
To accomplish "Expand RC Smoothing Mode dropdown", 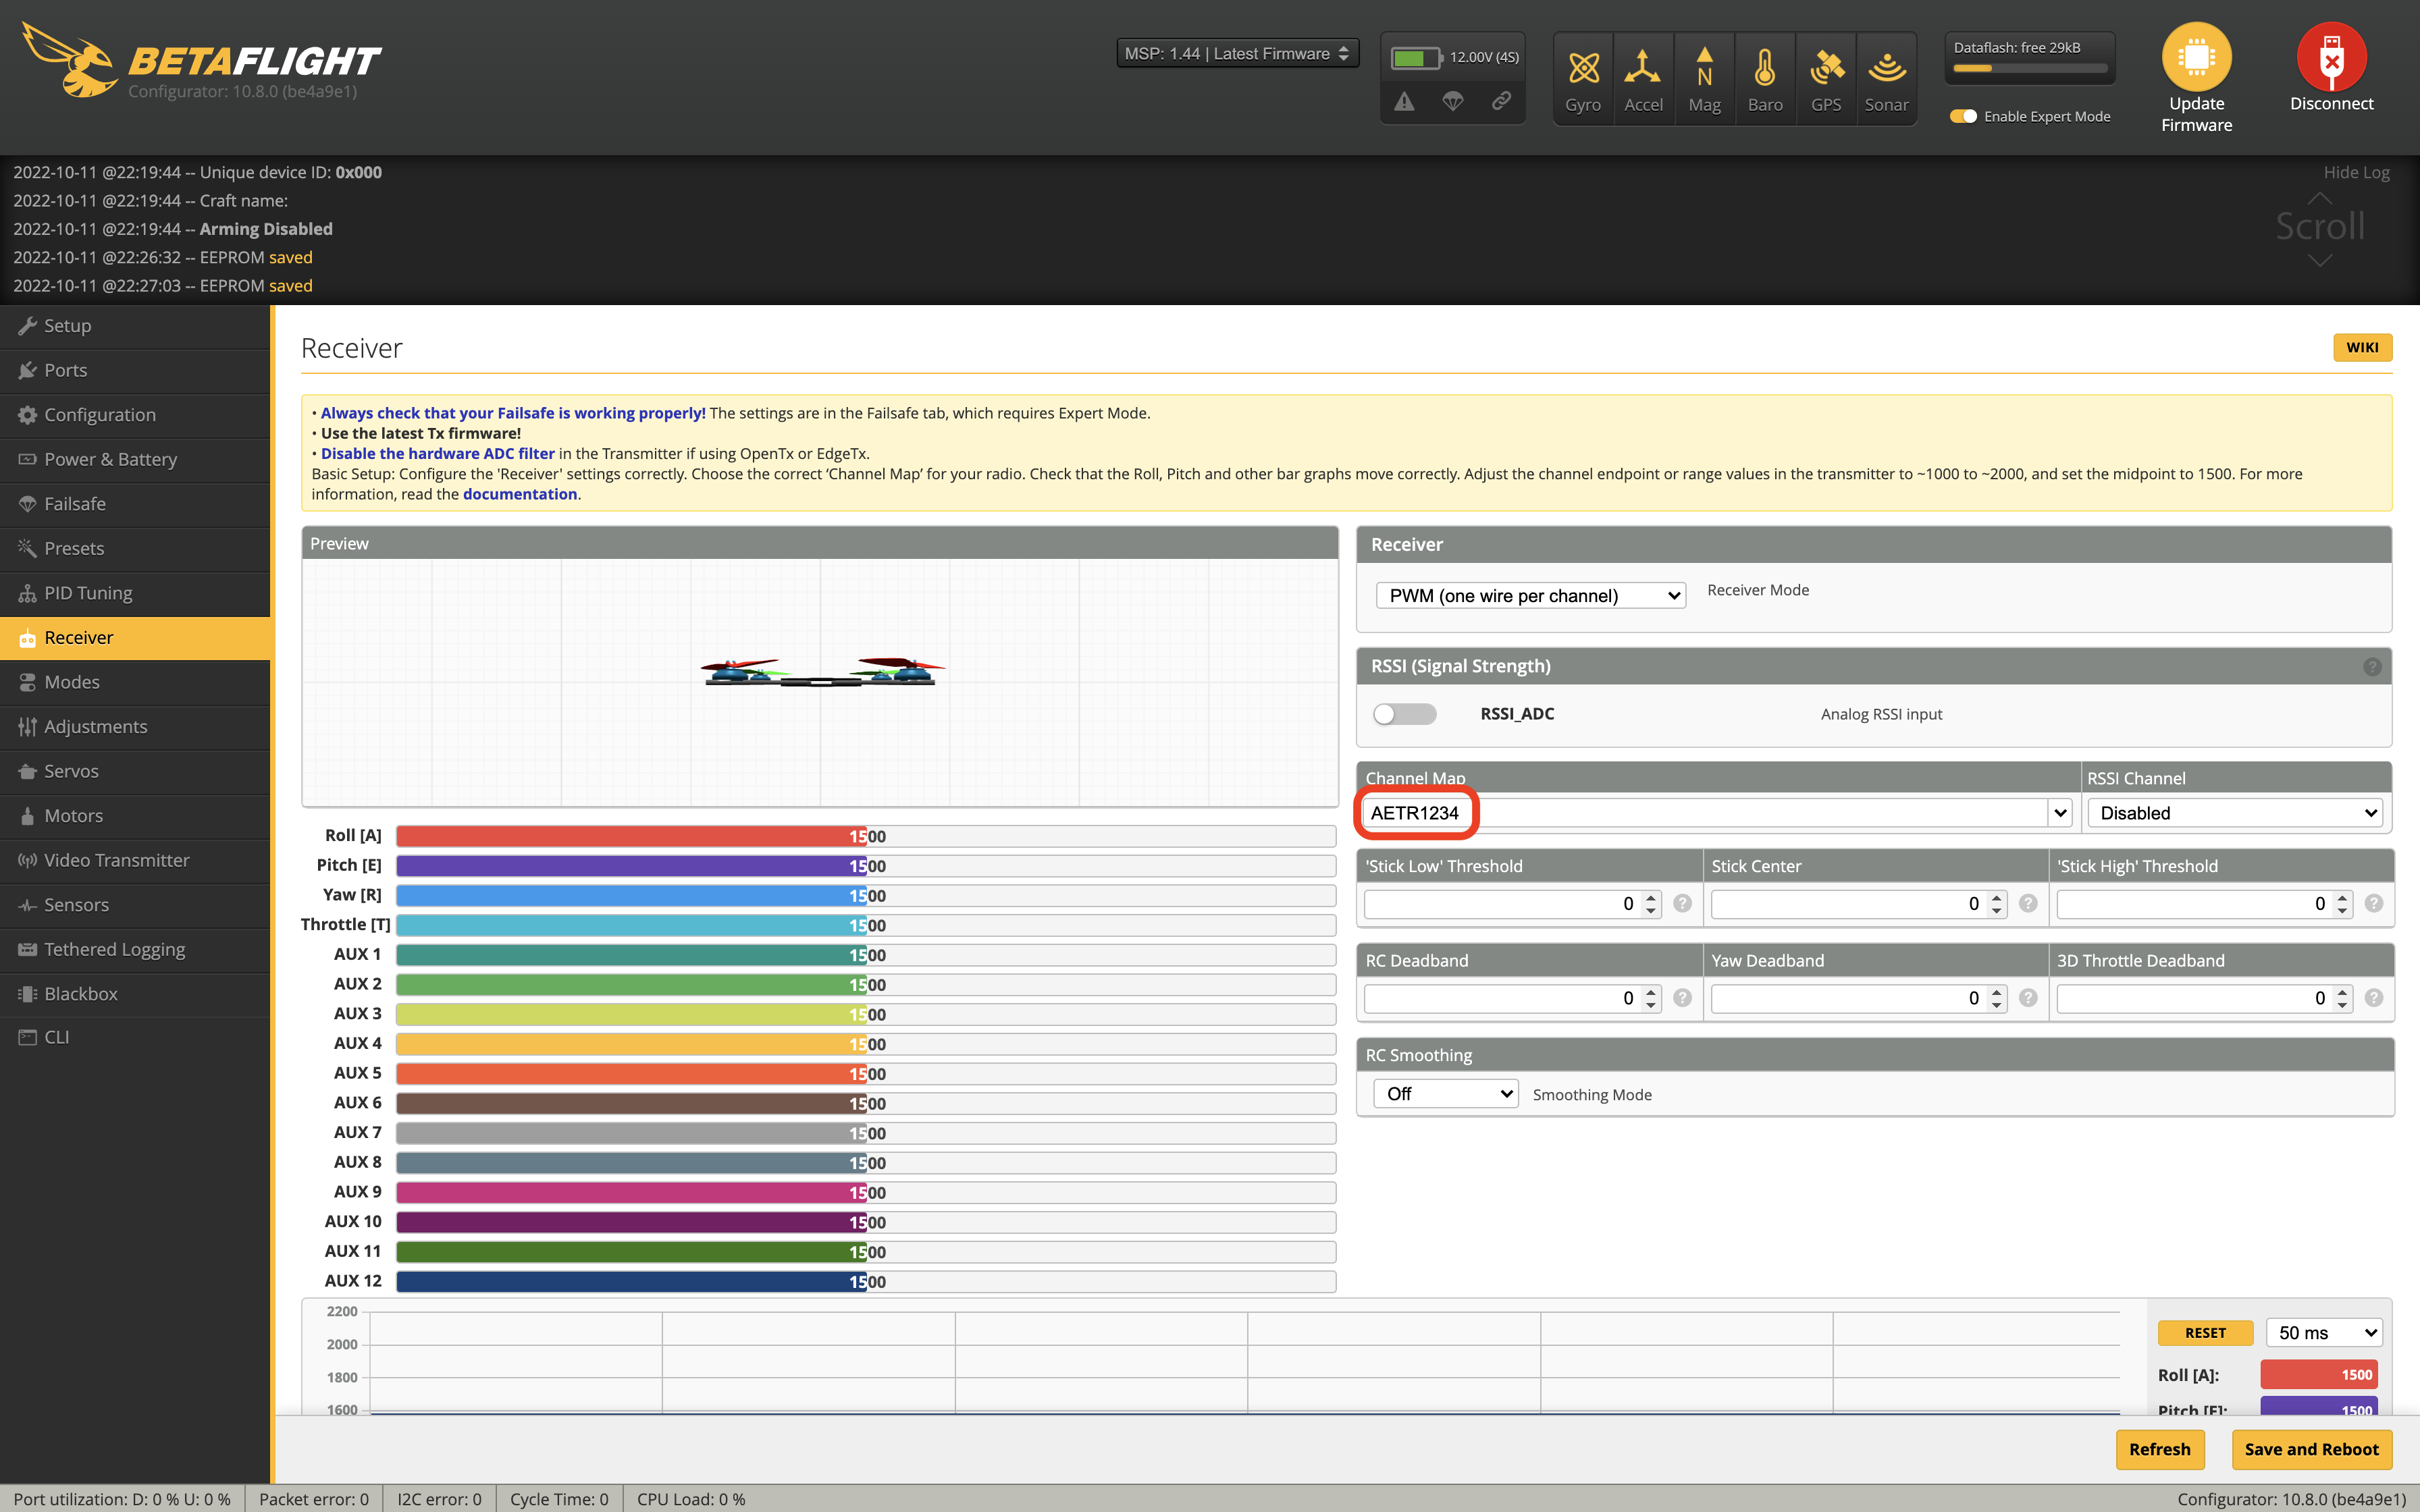I will click(1445, 1094).
